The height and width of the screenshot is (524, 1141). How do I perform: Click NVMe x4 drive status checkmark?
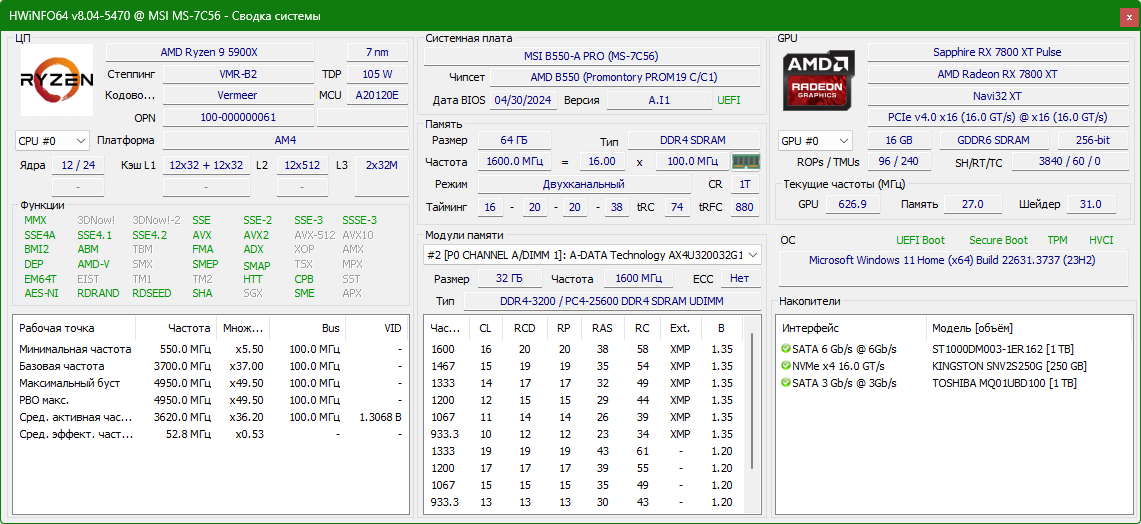[x=785, y=366]
